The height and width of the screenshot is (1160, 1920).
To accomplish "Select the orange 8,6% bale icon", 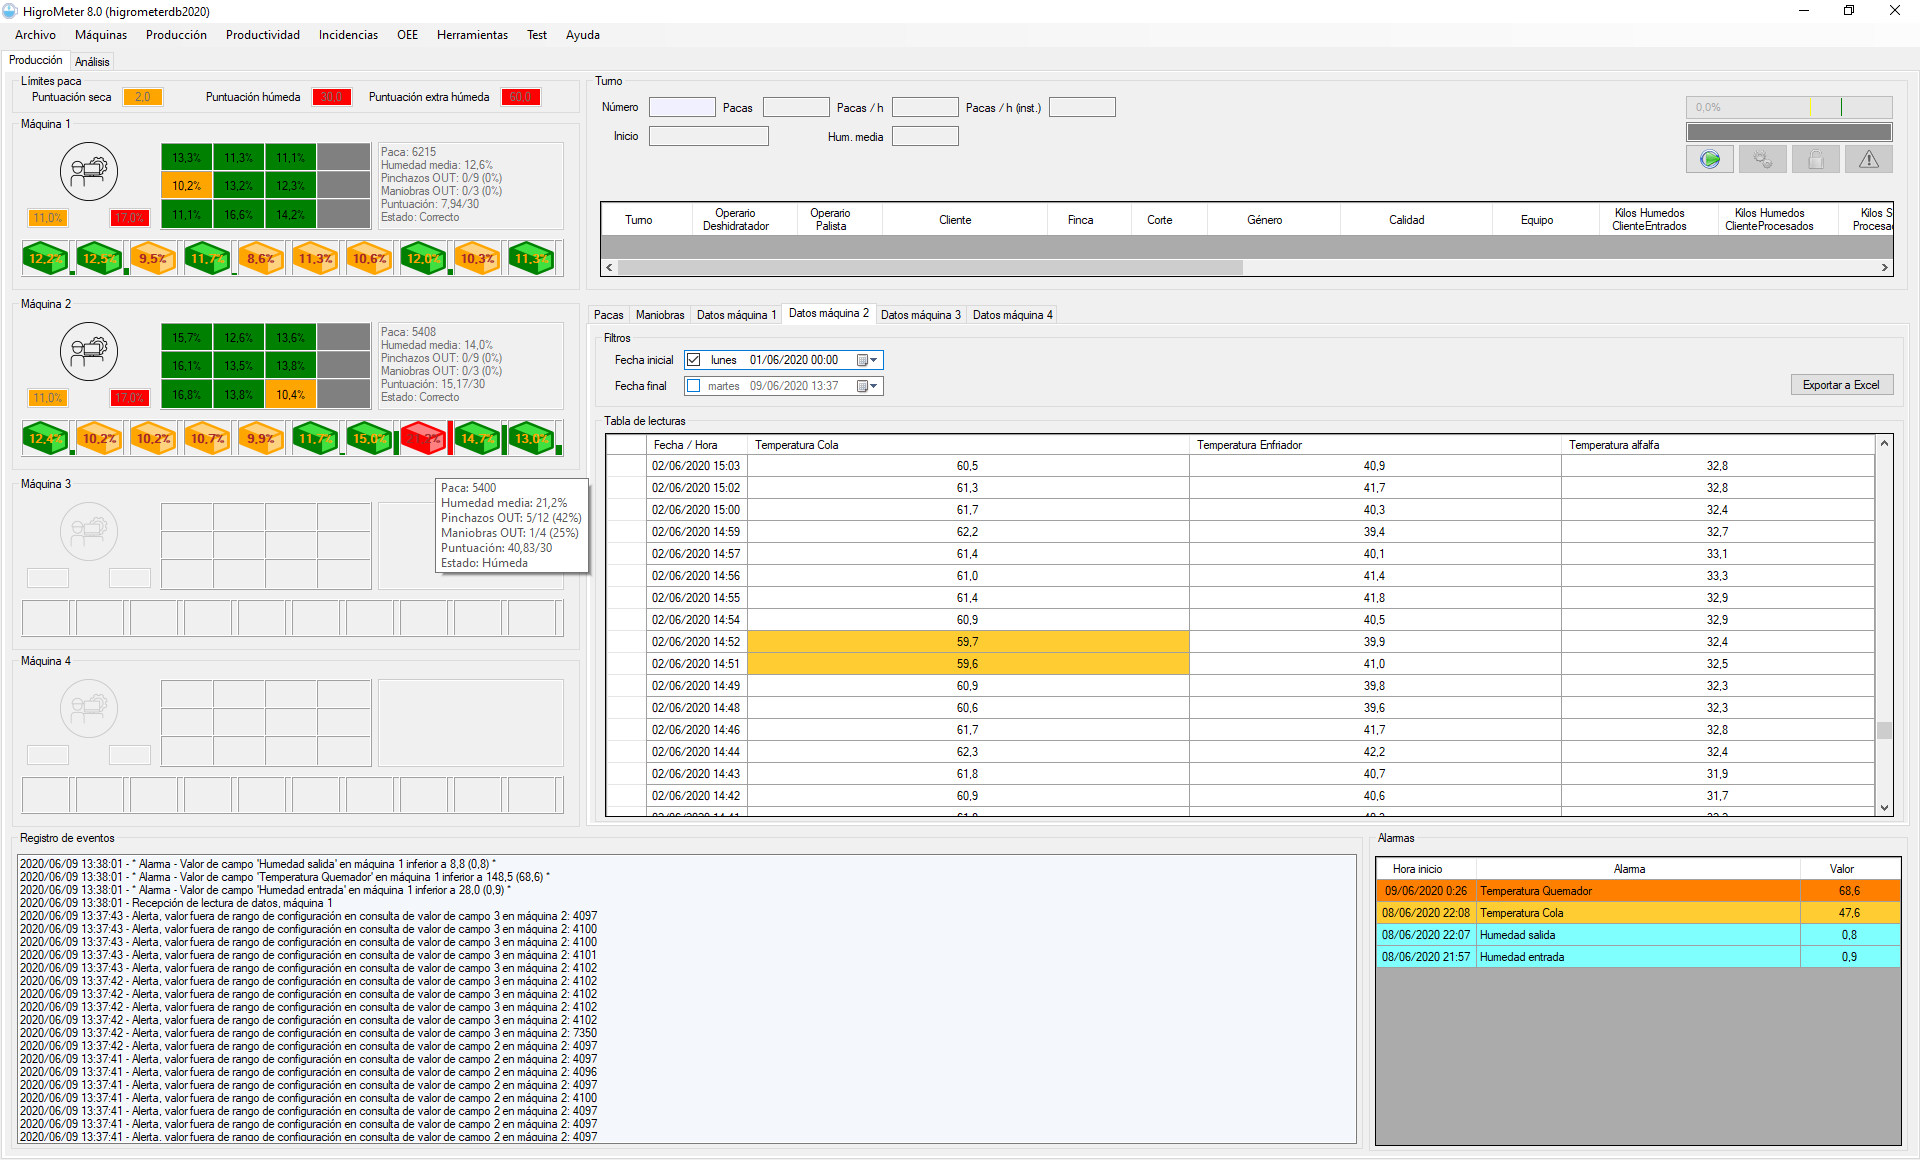I will click(262, 258).
